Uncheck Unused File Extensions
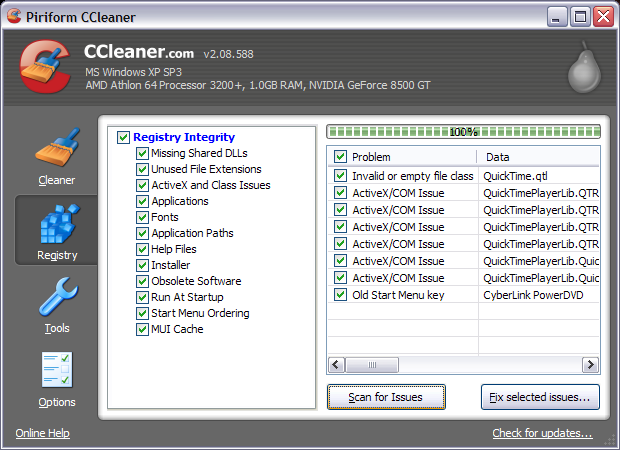 (x=142, y=169)
